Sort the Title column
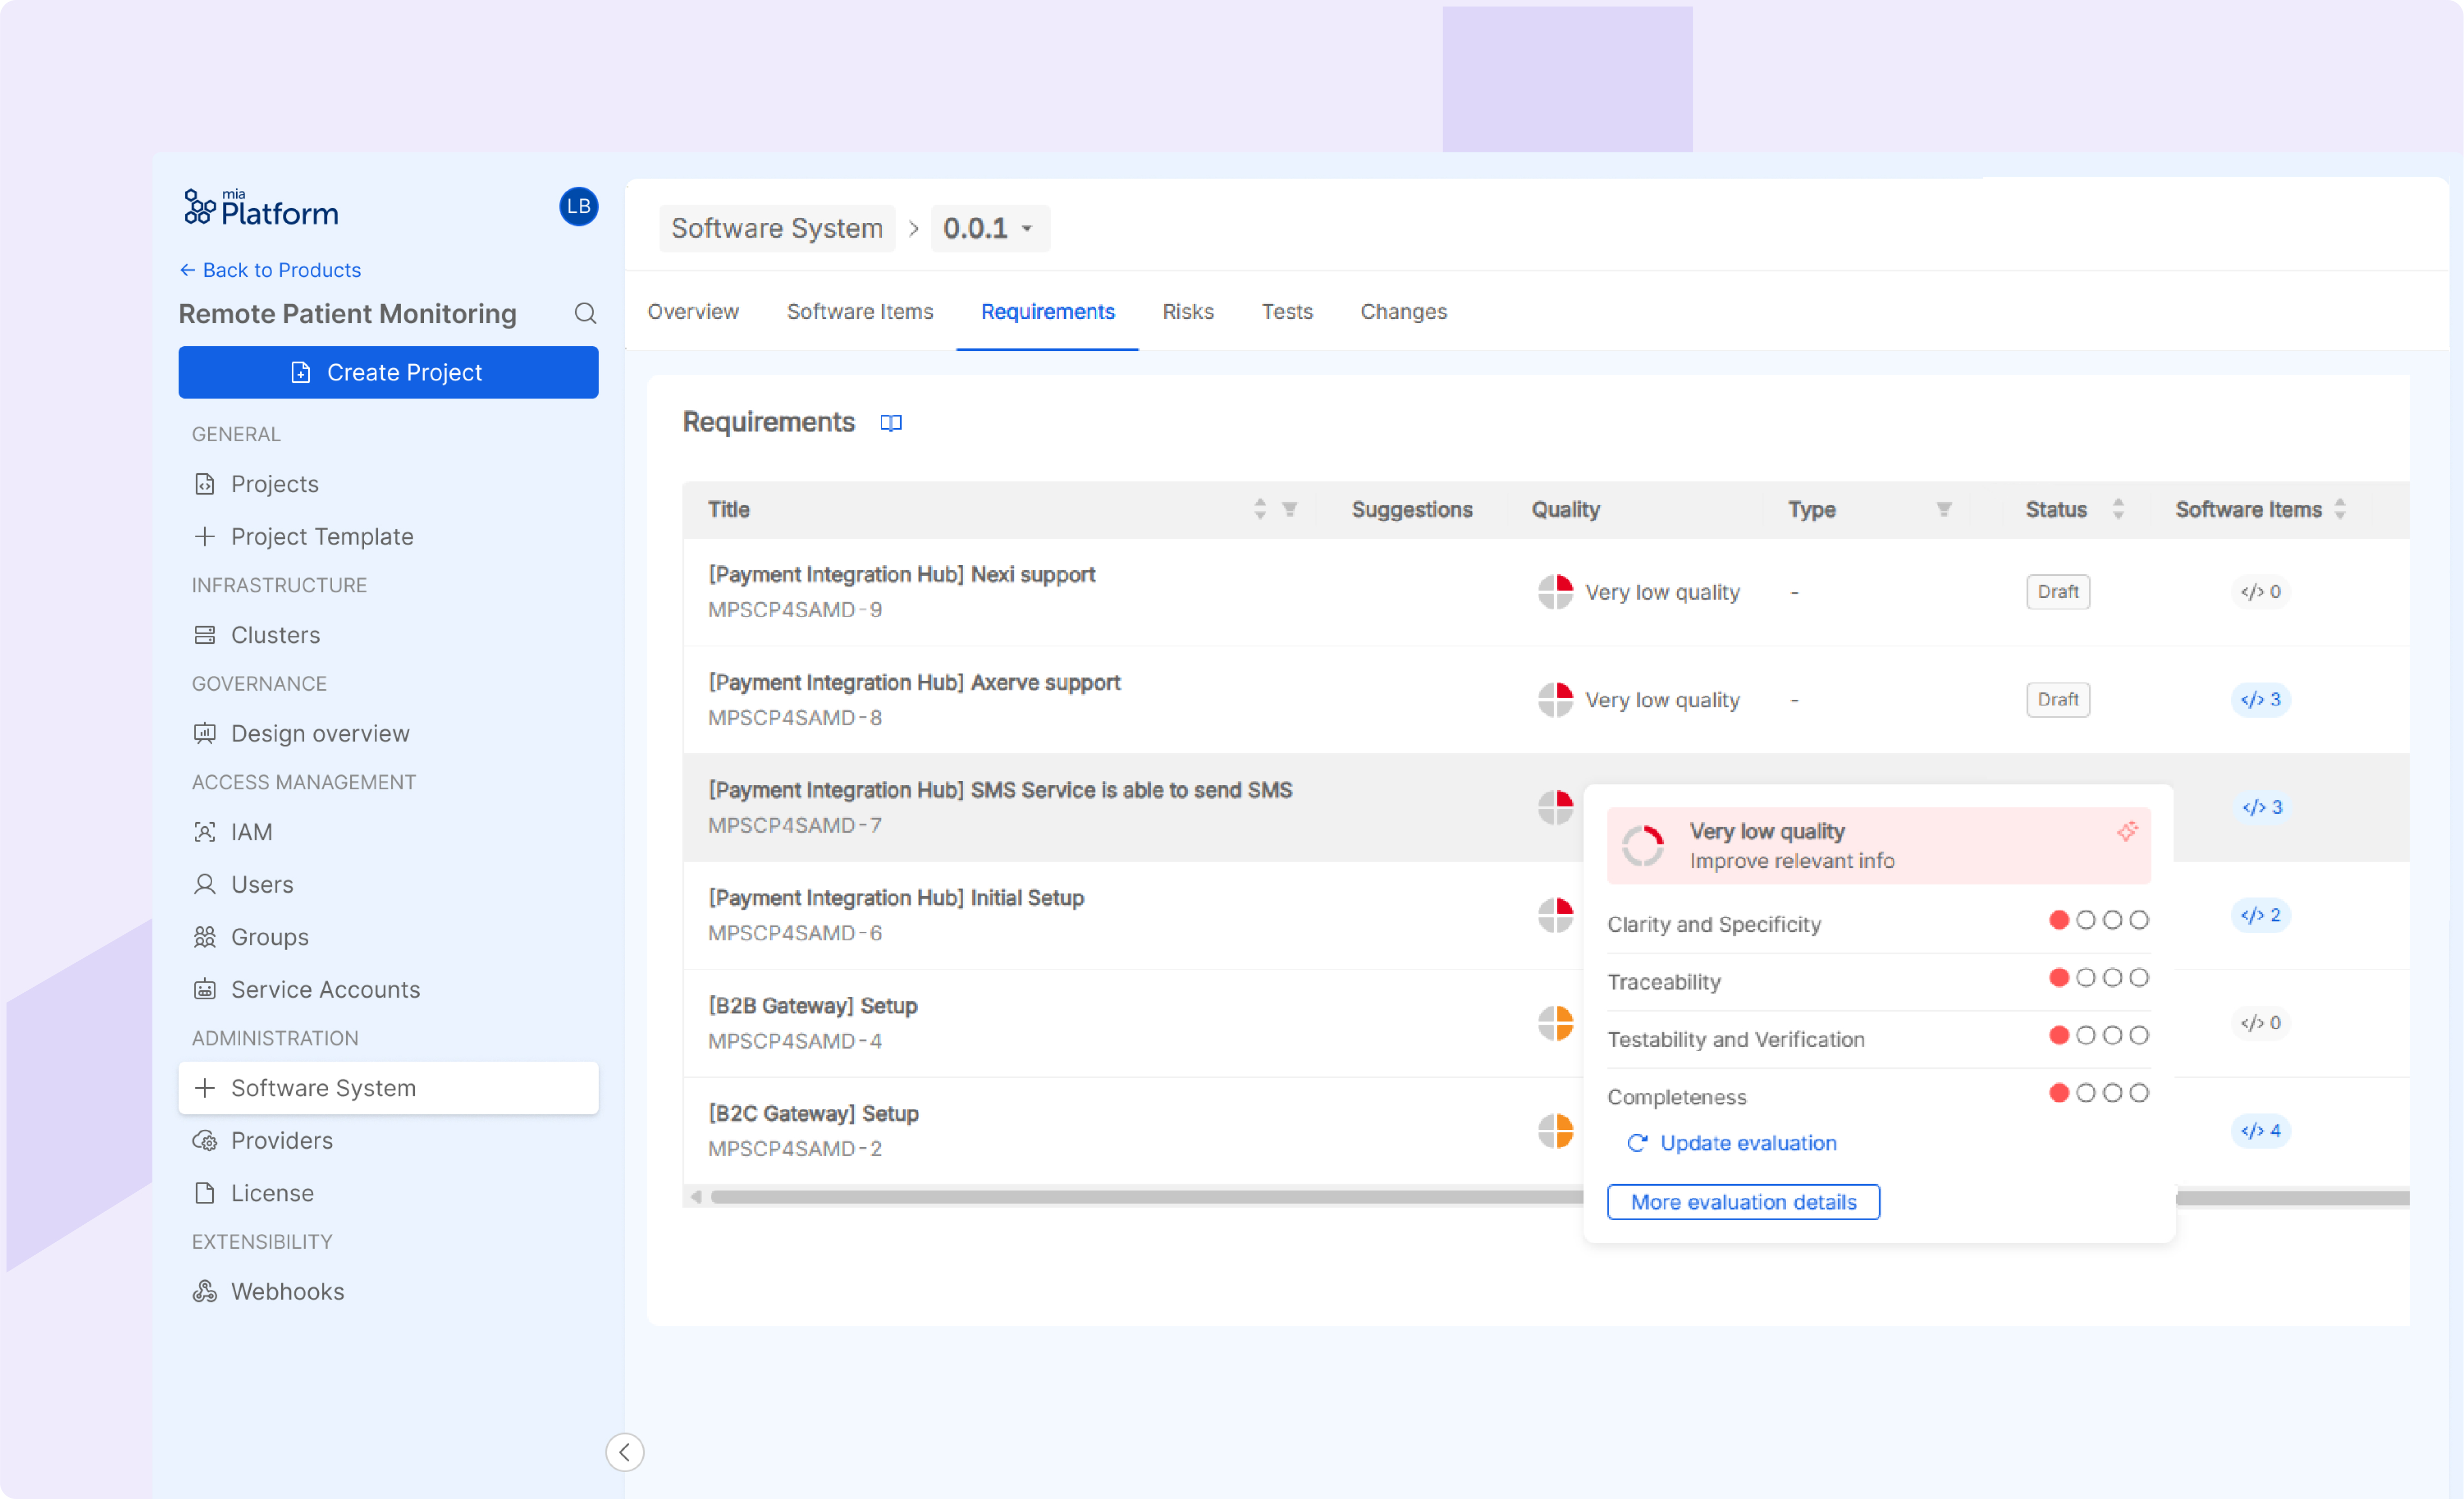This screenshot has width=2464, height=1499. pyautogui.click(x=1260, y=509)
